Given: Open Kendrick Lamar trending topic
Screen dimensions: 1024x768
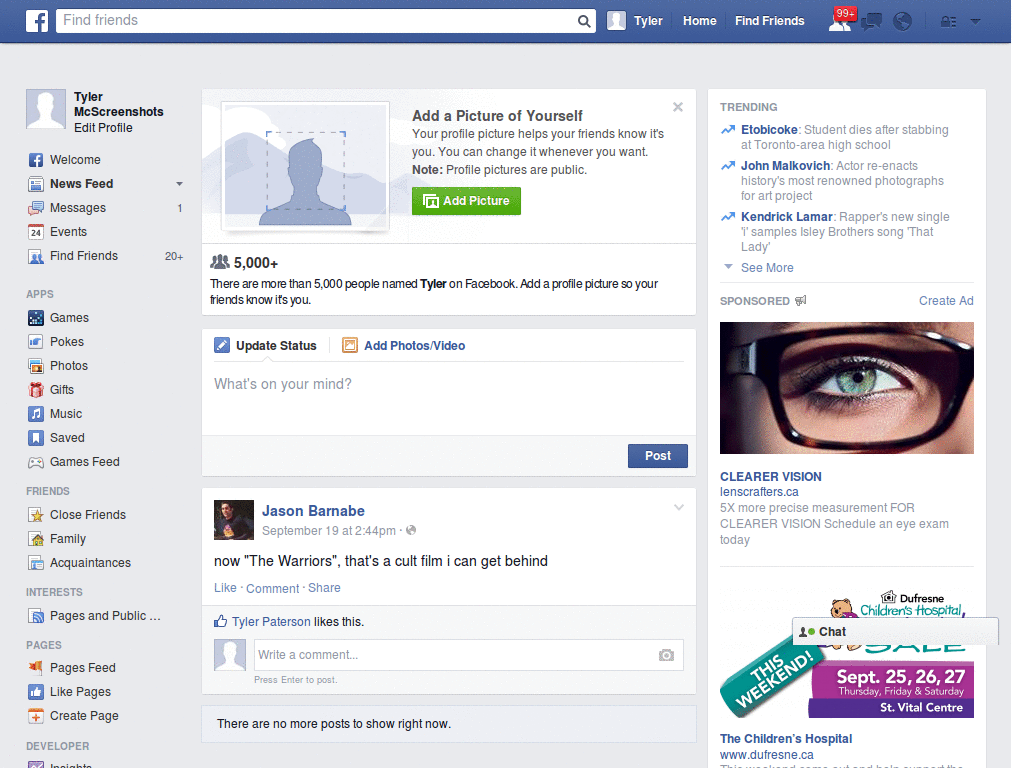Looking at the screenshot, I should 786,217.
